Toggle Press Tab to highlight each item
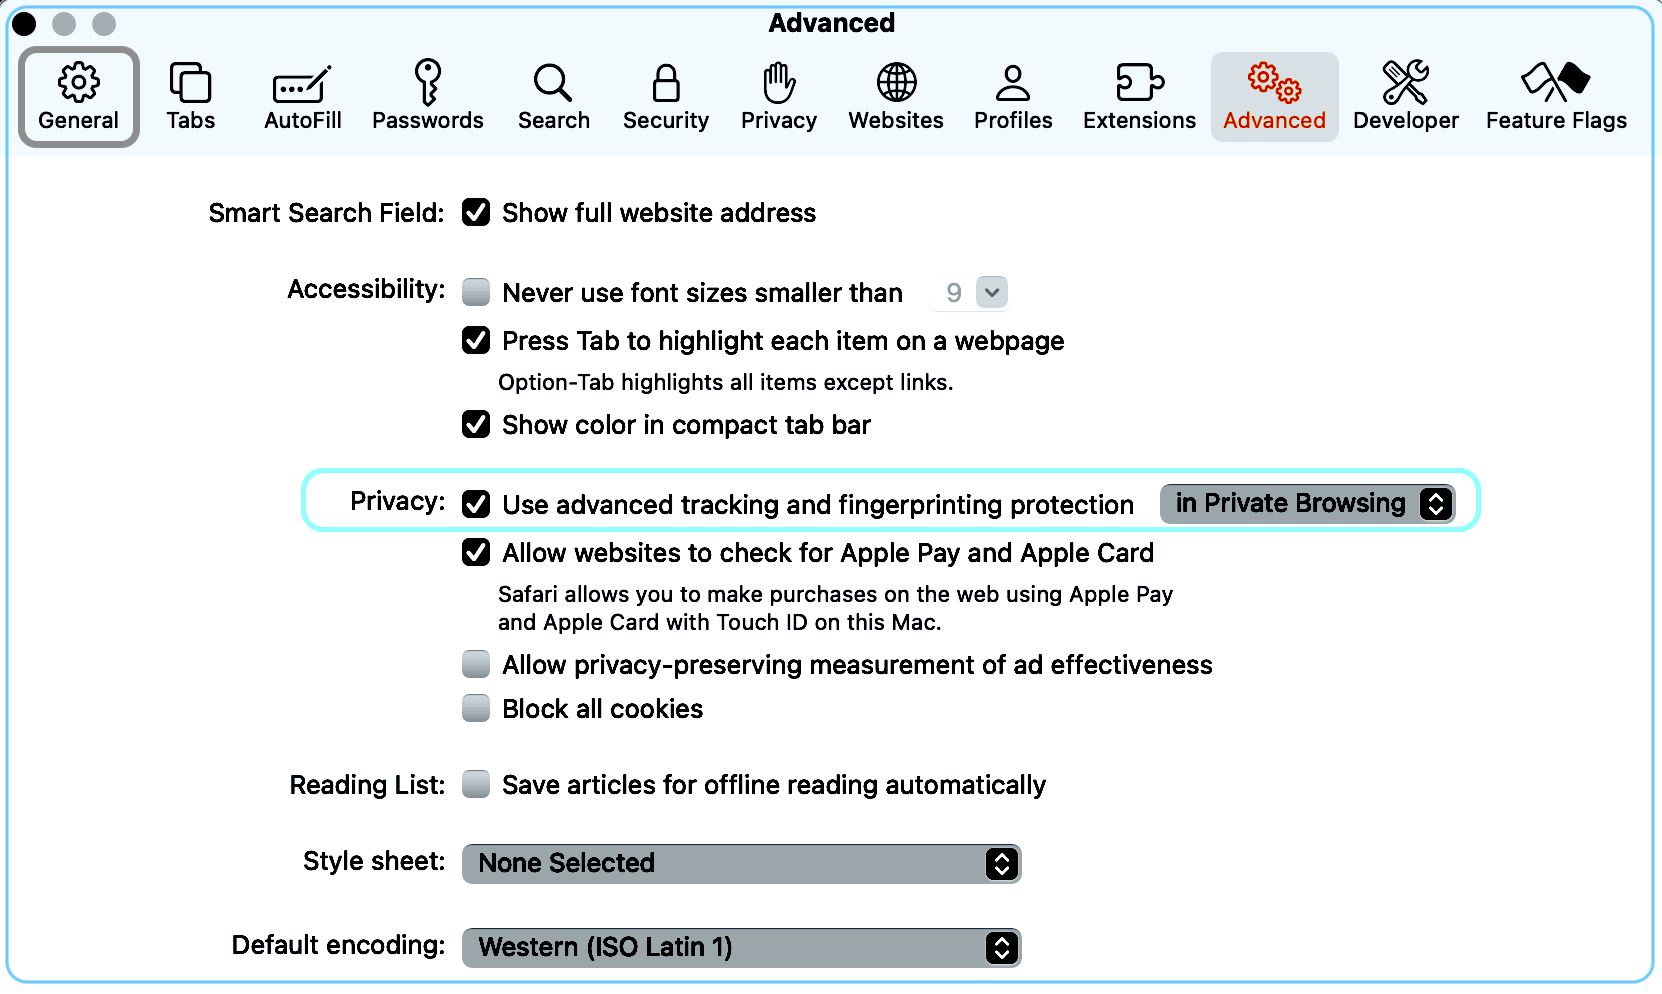The image size is (1662, 994). click(x=476, y=340)
